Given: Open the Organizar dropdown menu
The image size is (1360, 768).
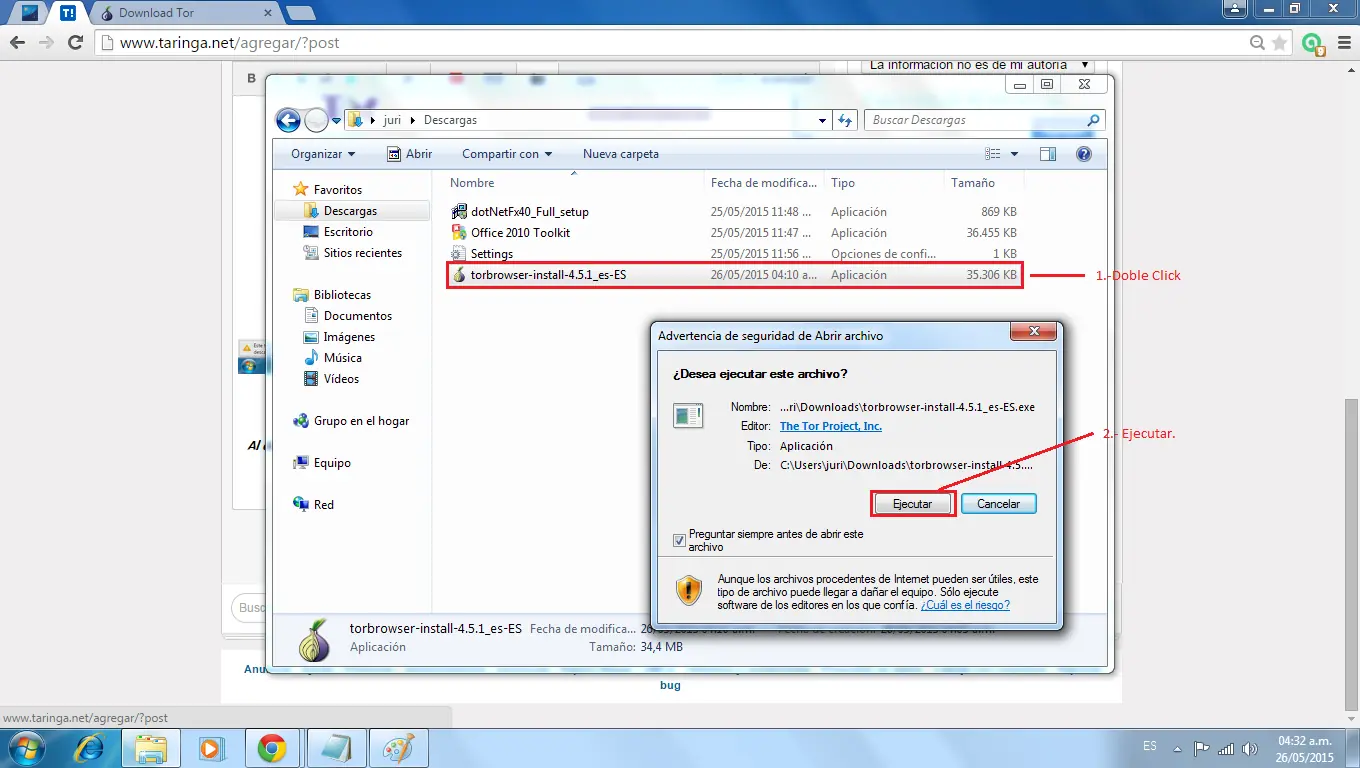Looking at the screenshot, I should click(x=323, y=154).
